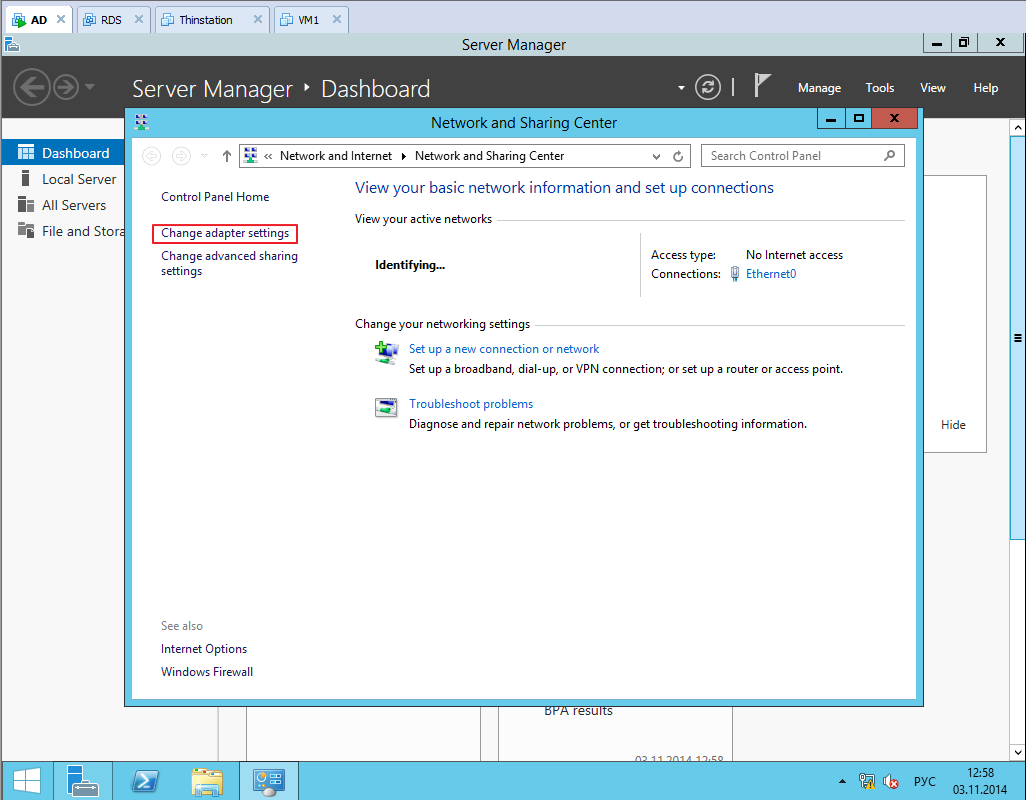Open the Manage menu
The height and width of the screenshot is (800, 1026).
(819, 88)
